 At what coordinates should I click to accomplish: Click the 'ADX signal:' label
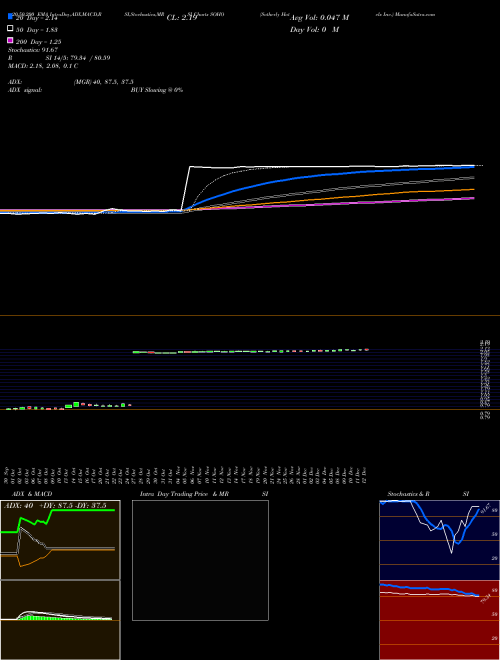pos(25,90)
